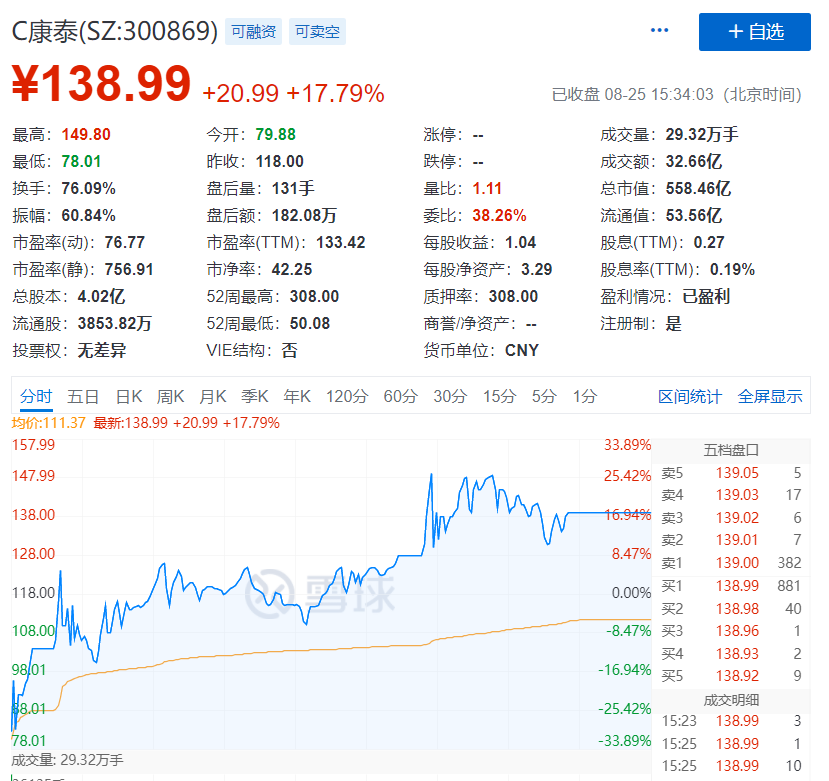Open the 周K chart tab
This screenshot has width=829, height=781.
[170, 396]
